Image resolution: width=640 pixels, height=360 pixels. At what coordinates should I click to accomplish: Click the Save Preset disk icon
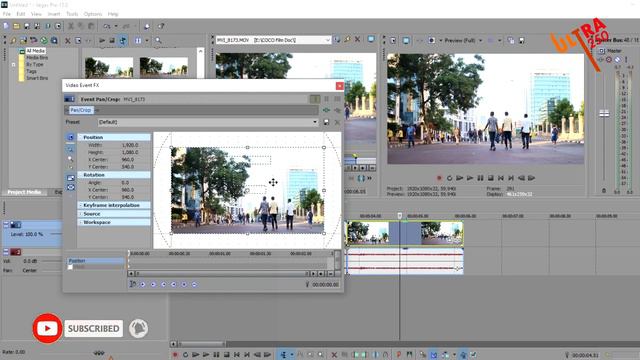point(326,122)
